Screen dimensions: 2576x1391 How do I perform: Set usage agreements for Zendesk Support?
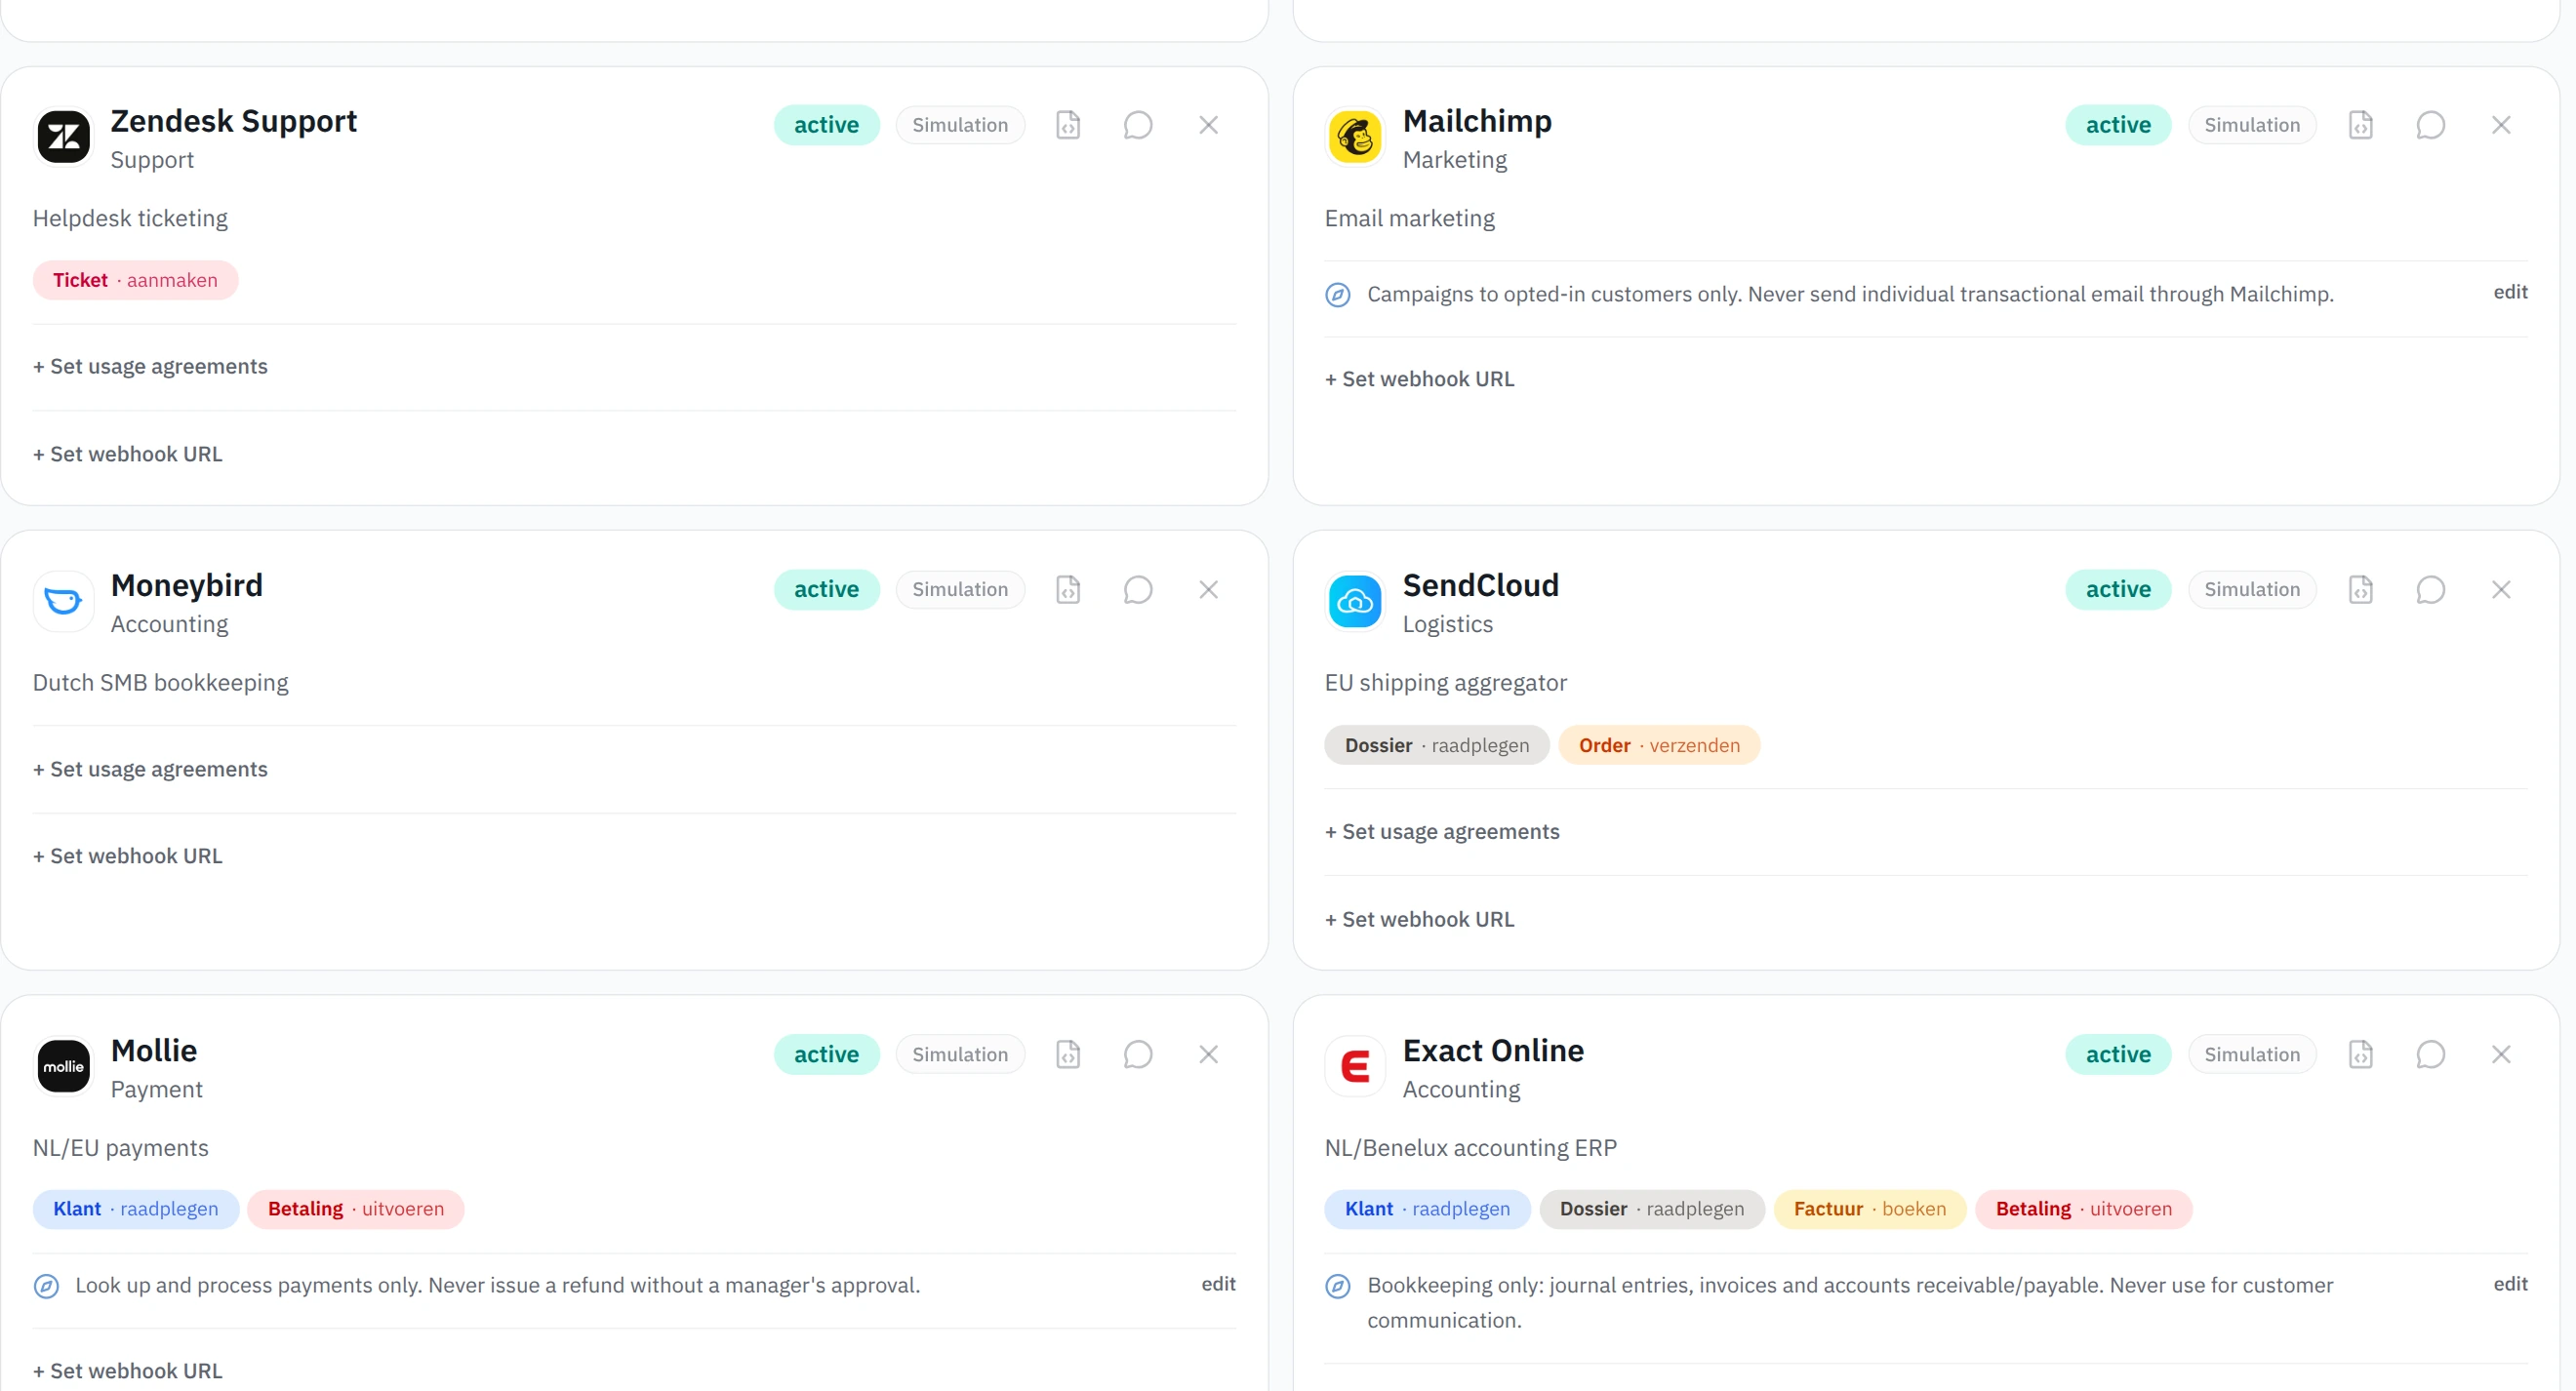[150, 366]
